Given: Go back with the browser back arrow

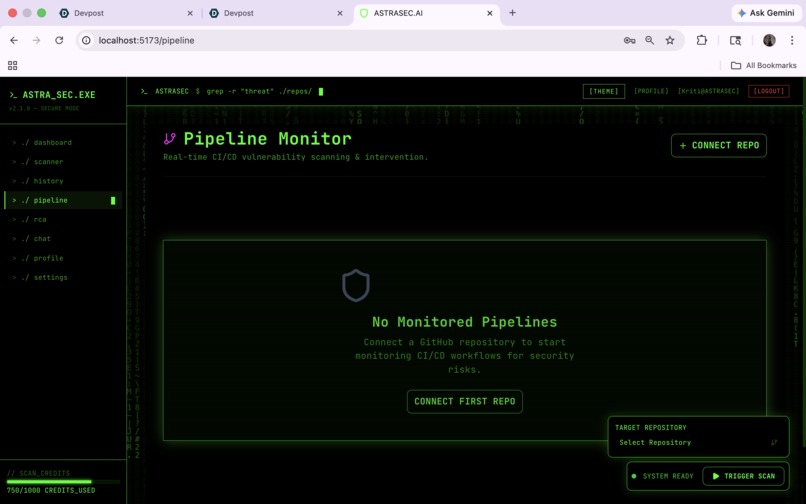Looking at the screenshot, I should click(x=14, y=40).
